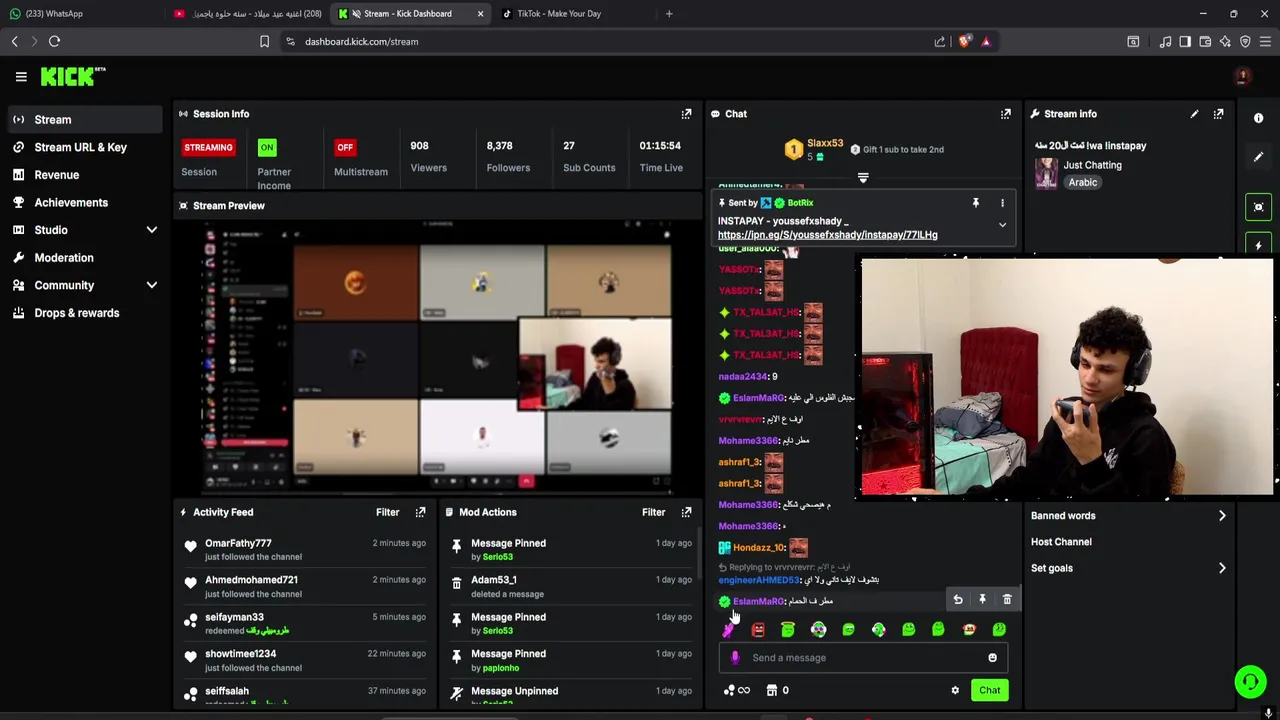The width and height of the screenshot is (1280, 720).
Task: Open the Achievements page
Action: (85, 202)
